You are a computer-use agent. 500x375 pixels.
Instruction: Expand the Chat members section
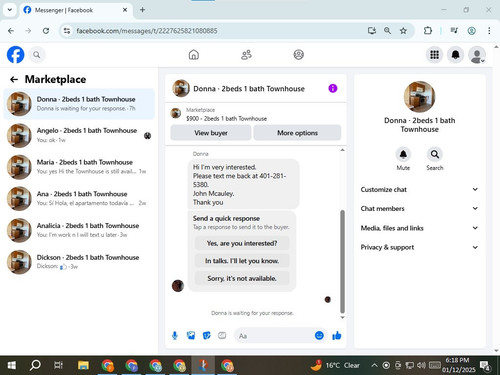(x=419, y=209)
